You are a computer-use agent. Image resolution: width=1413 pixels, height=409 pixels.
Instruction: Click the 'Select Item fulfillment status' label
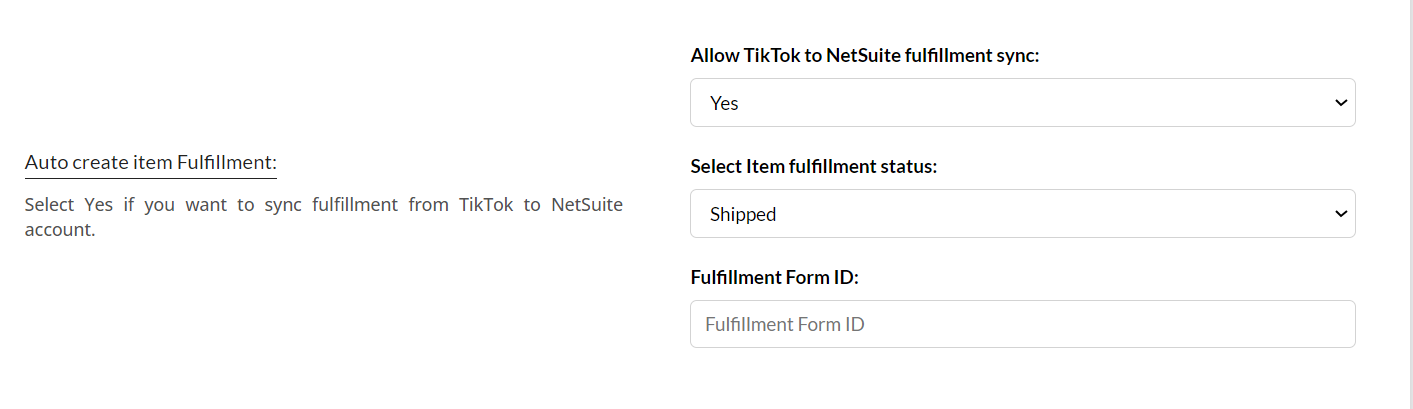813,167
